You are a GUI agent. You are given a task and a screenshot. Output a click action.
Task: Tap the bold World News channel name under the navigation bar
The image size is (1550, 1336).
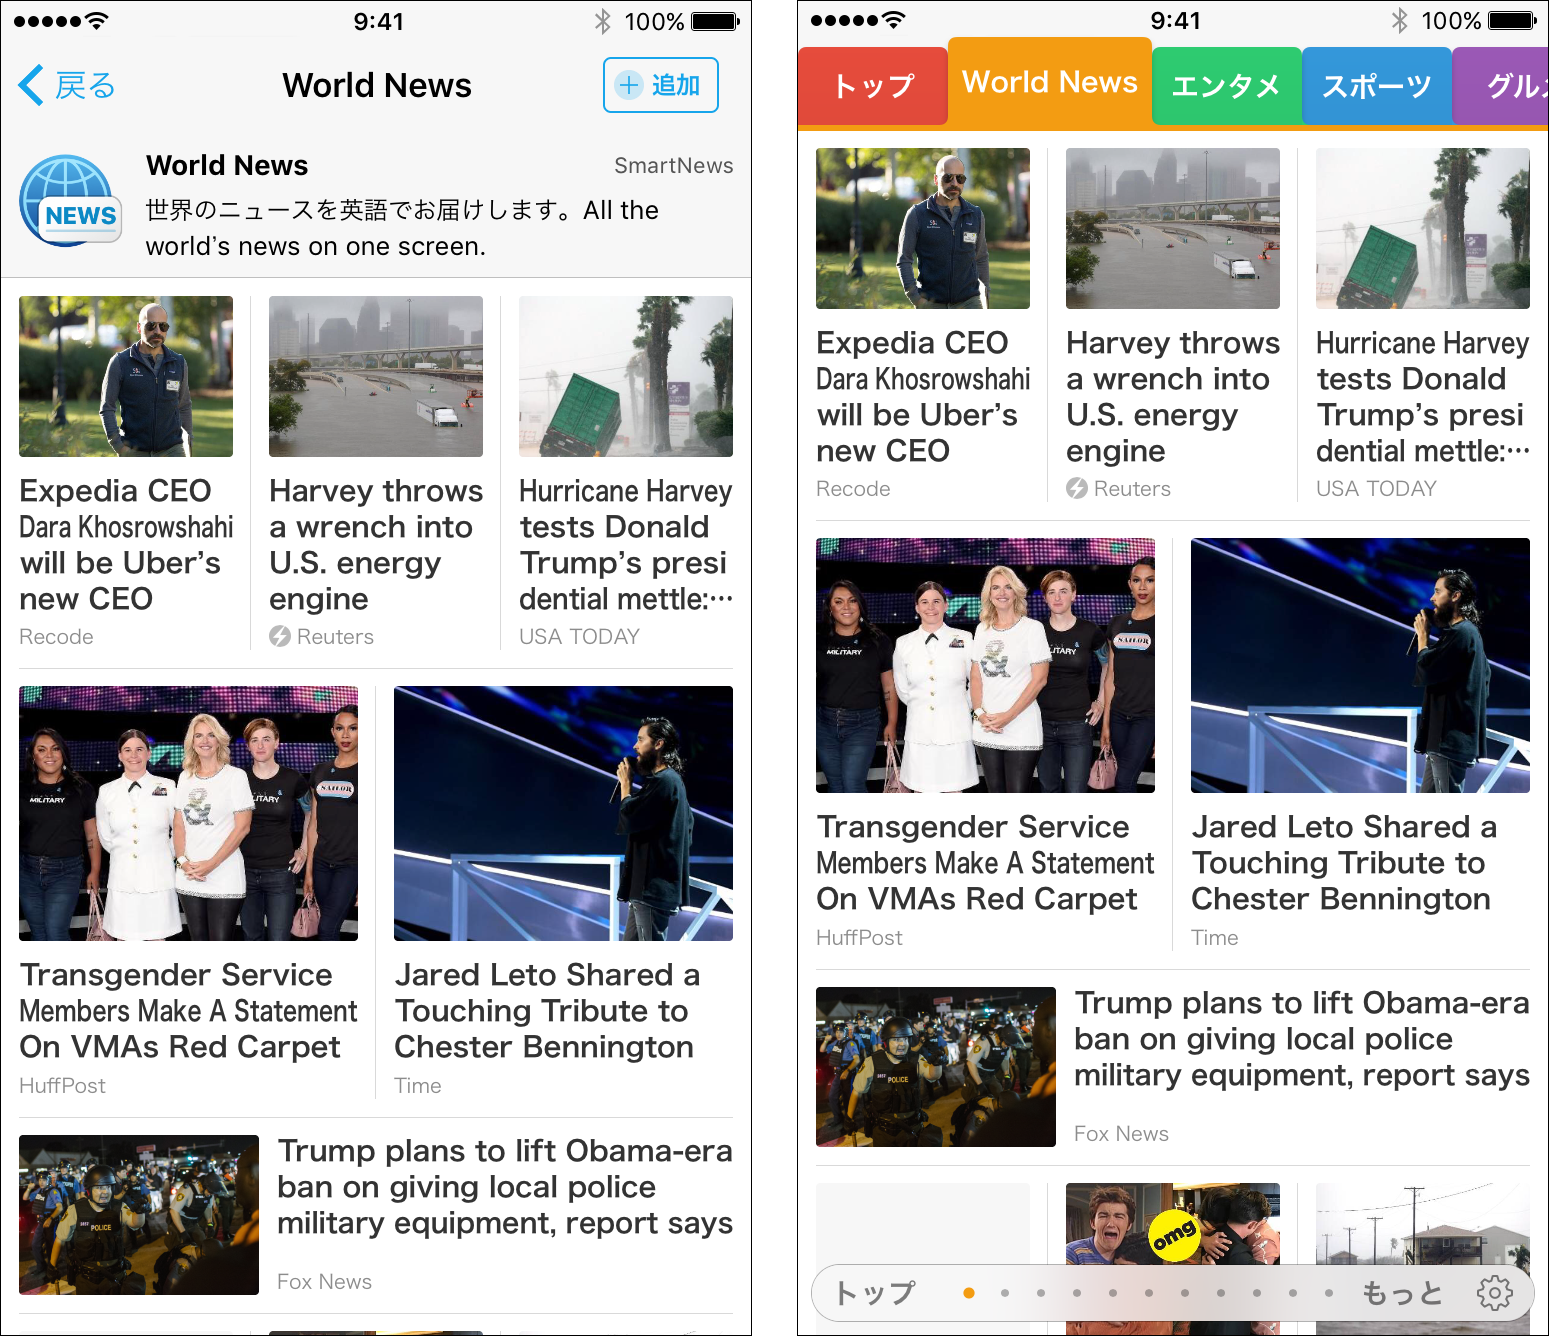click(227, 165)
